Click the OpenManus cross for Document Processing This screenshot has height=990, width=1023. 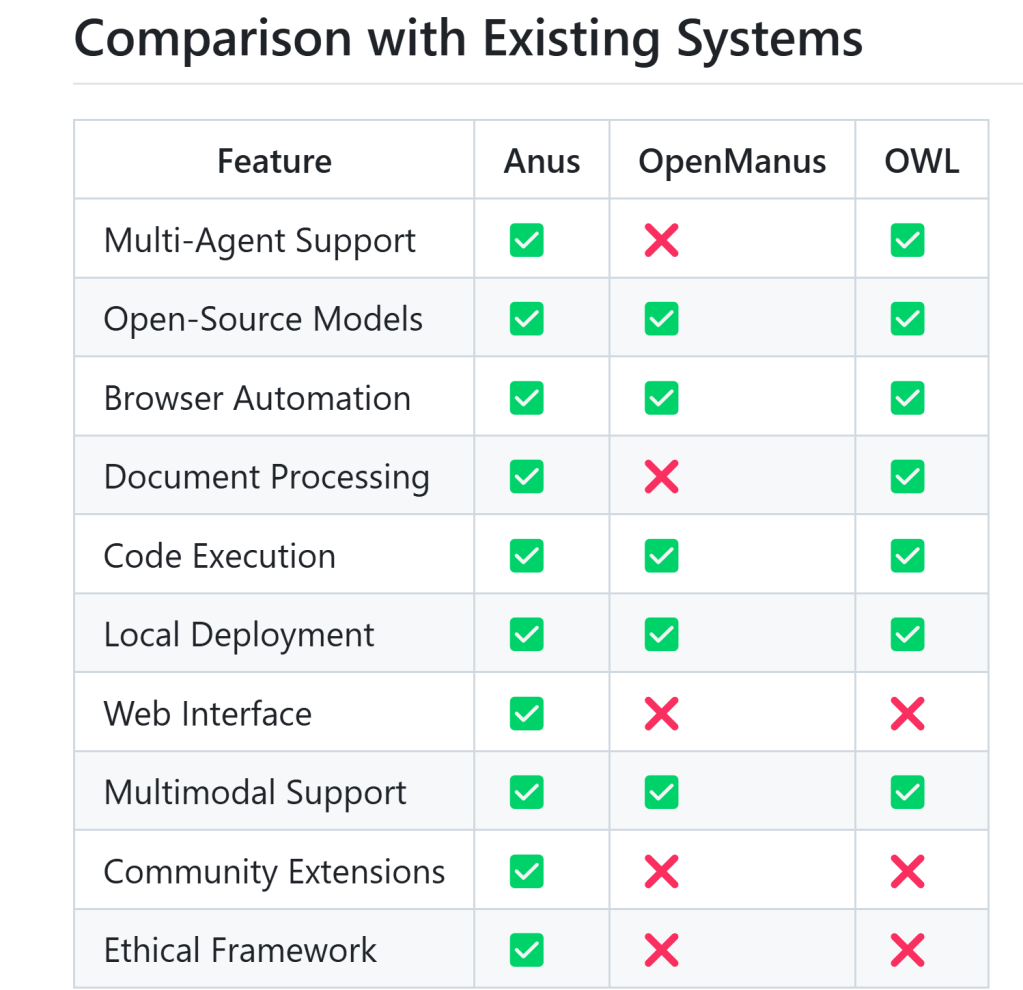click(x=661, y=478)
